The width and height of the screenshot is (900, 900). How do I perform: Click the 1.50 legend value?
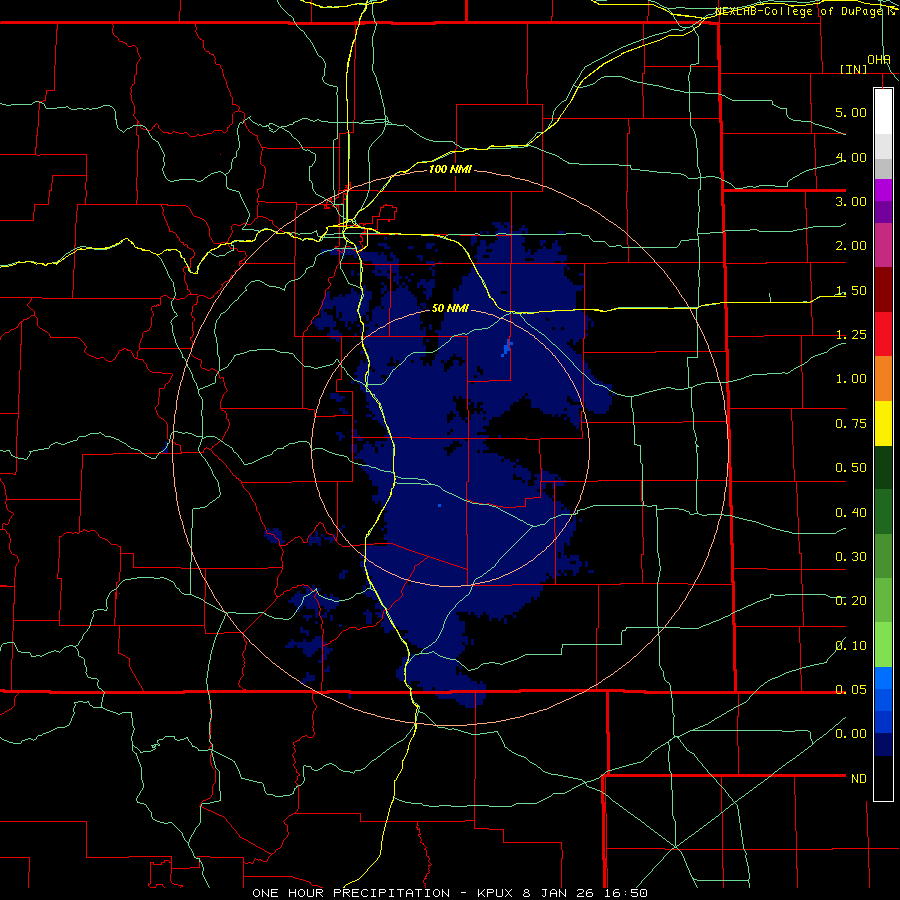point(851,290)
